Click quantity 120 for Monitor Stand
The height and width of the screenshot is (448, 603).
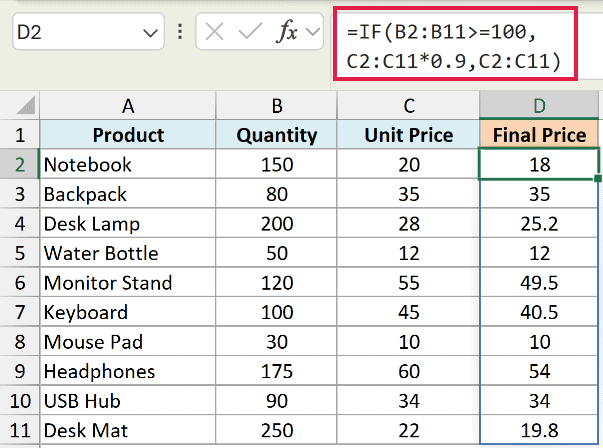click(277, 282)
